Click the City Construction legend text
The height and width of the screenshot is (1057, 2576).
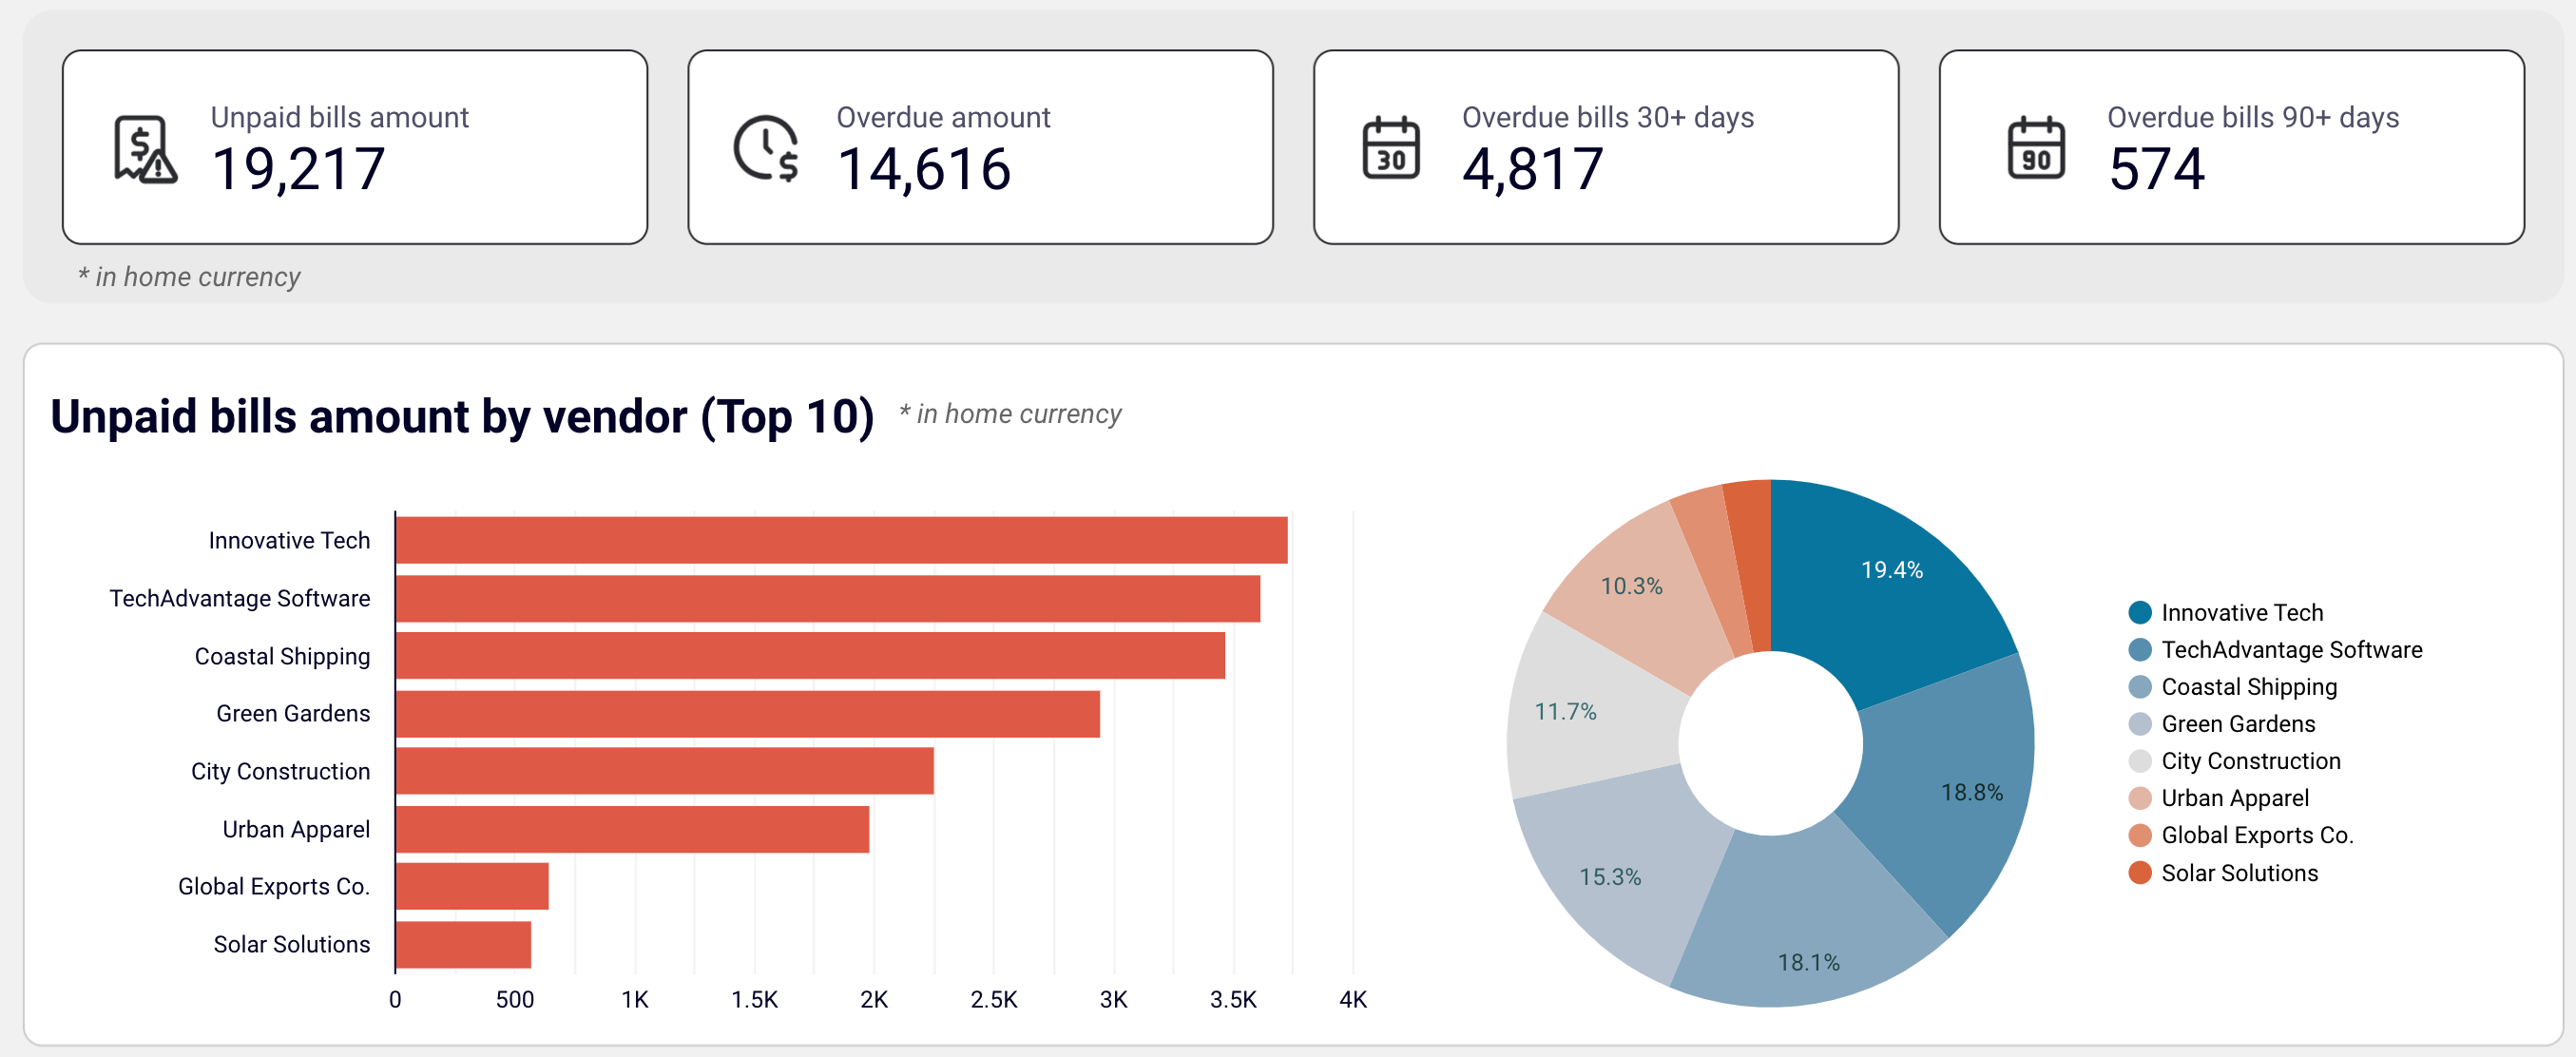2251,761
